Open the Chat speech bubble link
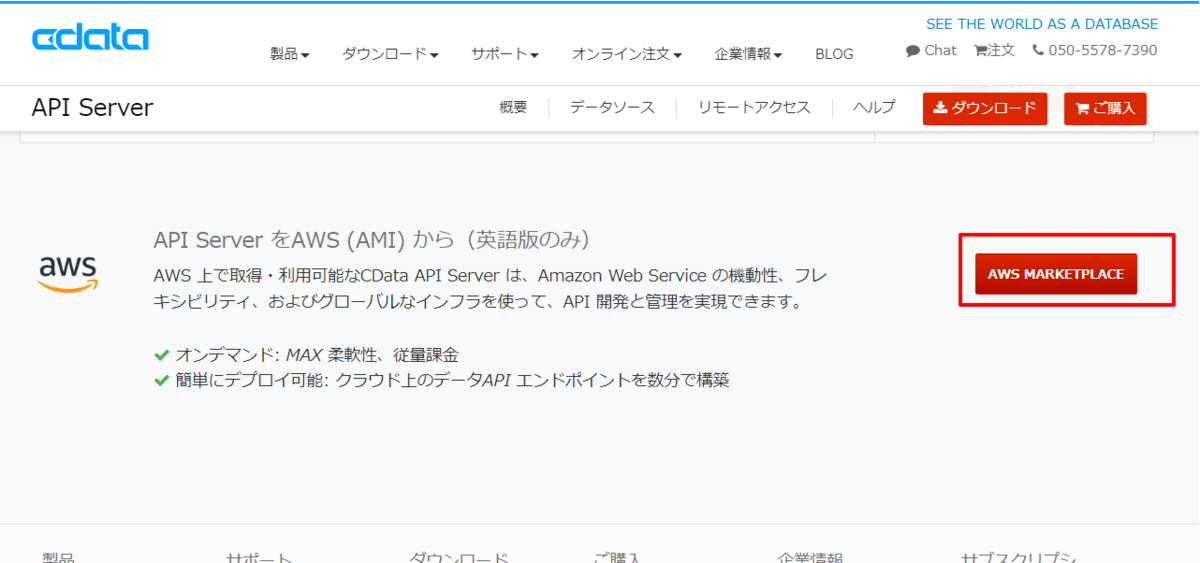 click(x=931, y=50)
